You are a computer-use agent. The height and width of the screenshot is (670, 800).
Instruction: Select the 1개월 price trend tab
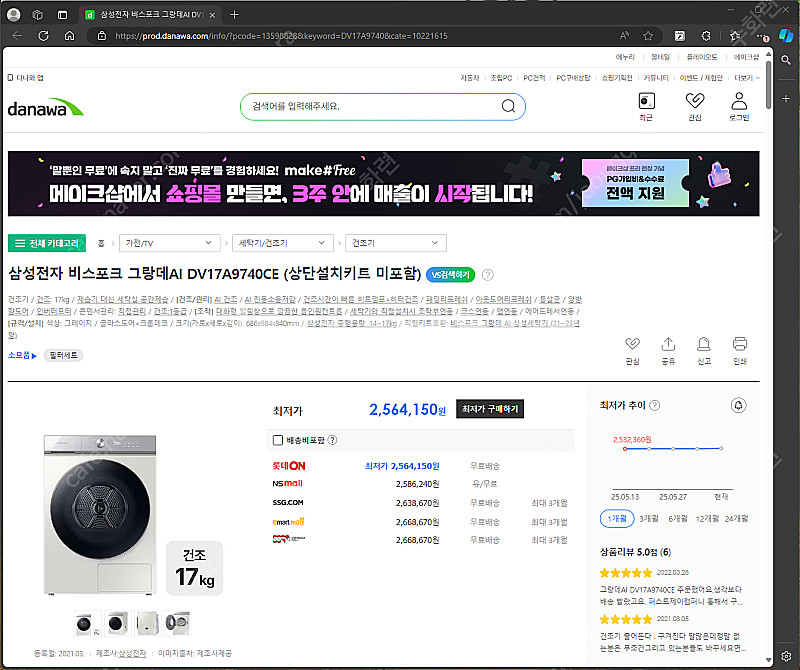(617, 518)
